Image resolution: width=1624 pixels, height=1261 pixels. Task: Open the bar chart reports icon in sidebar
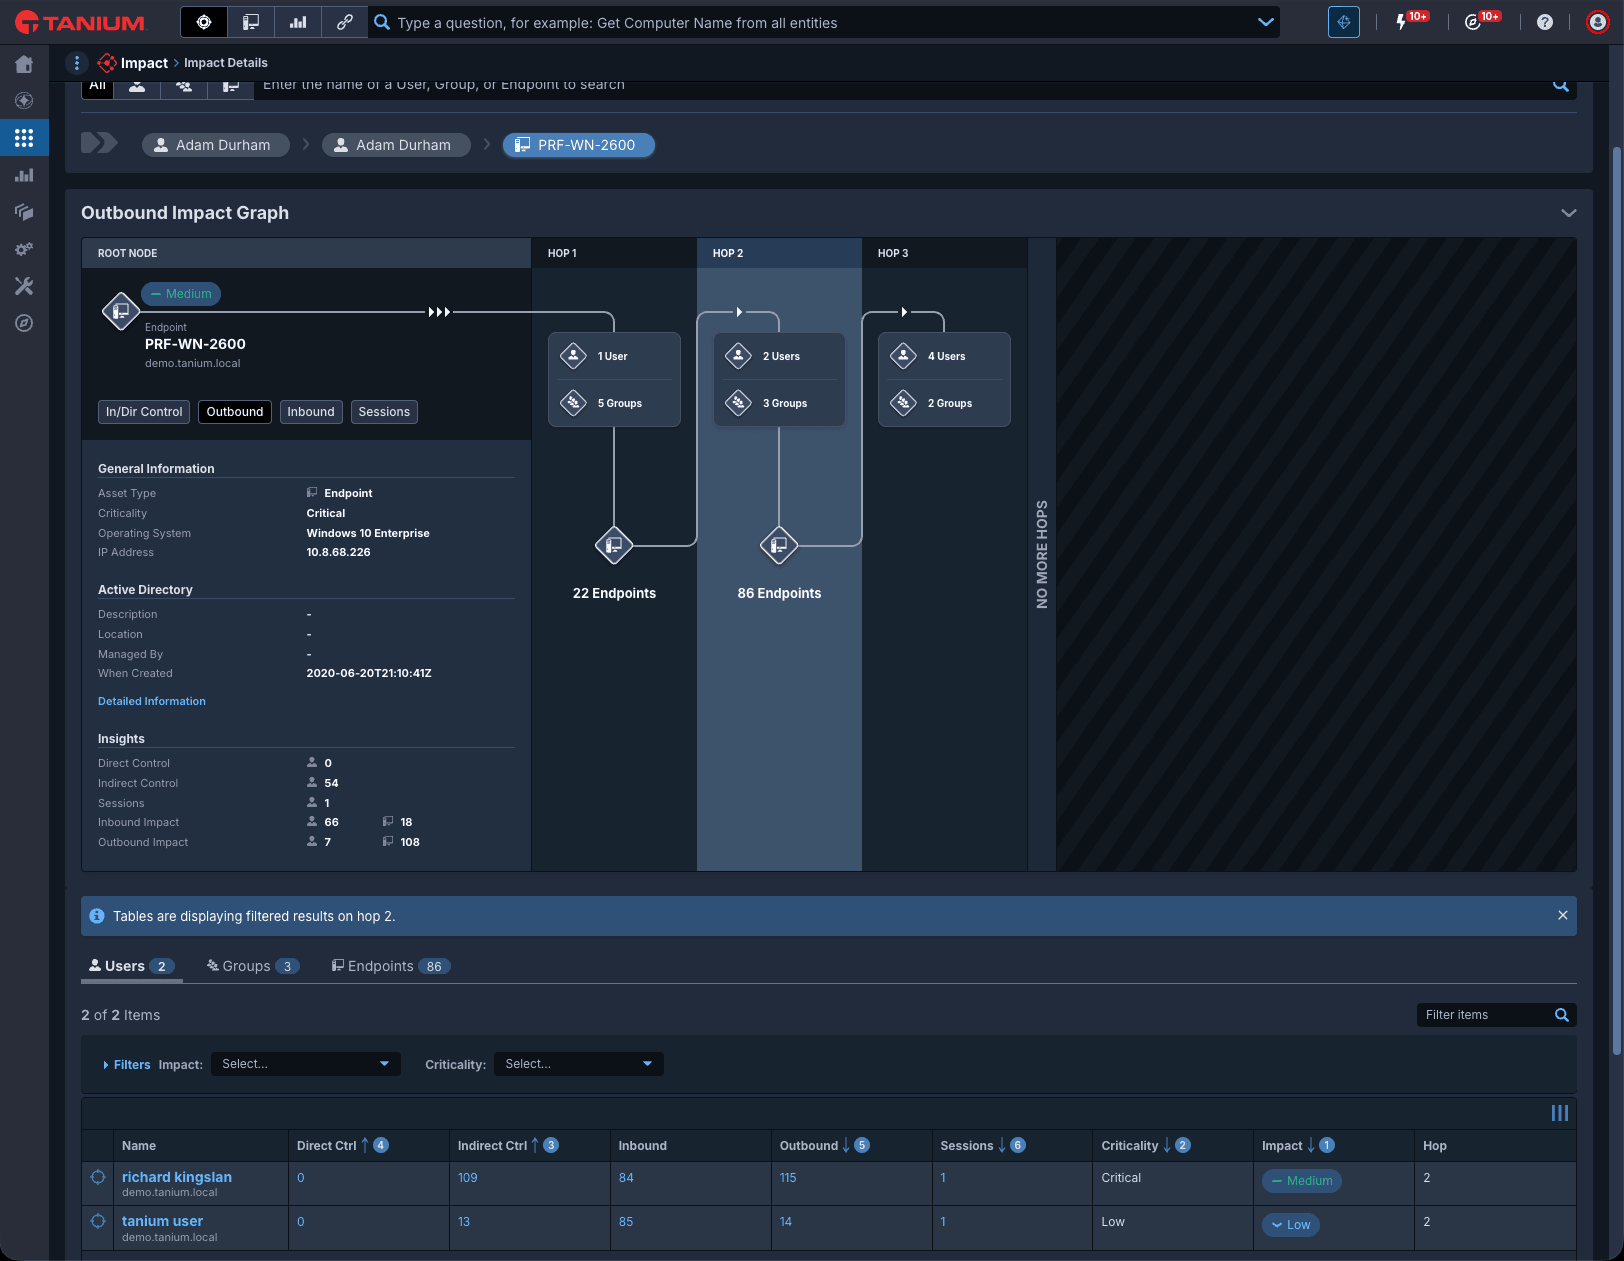point(24,175)
